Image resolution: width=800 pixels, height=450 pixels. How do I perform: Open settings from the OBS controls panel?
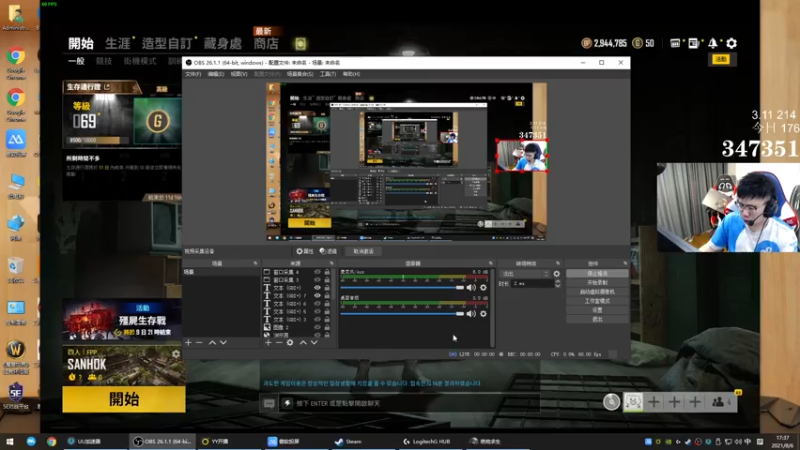coord(597,310)
